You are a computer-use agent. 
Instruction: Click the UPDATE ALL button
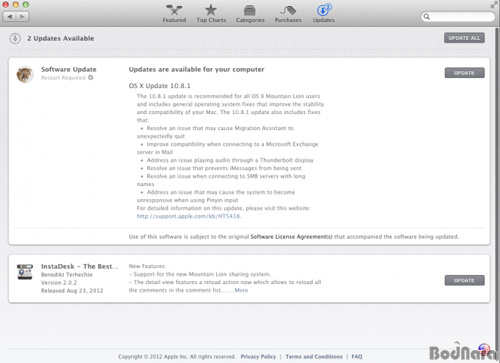coord(464,38)
